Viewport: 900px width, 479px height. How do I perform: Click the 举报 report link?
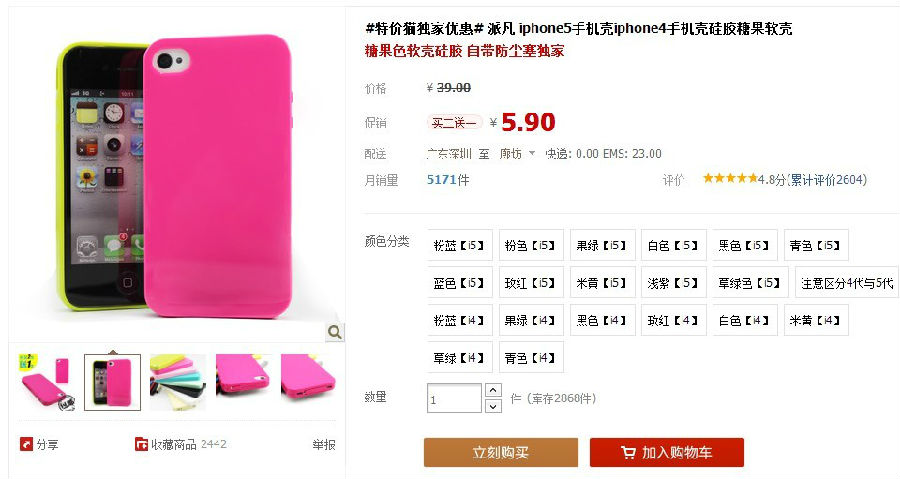coord(324,445)
